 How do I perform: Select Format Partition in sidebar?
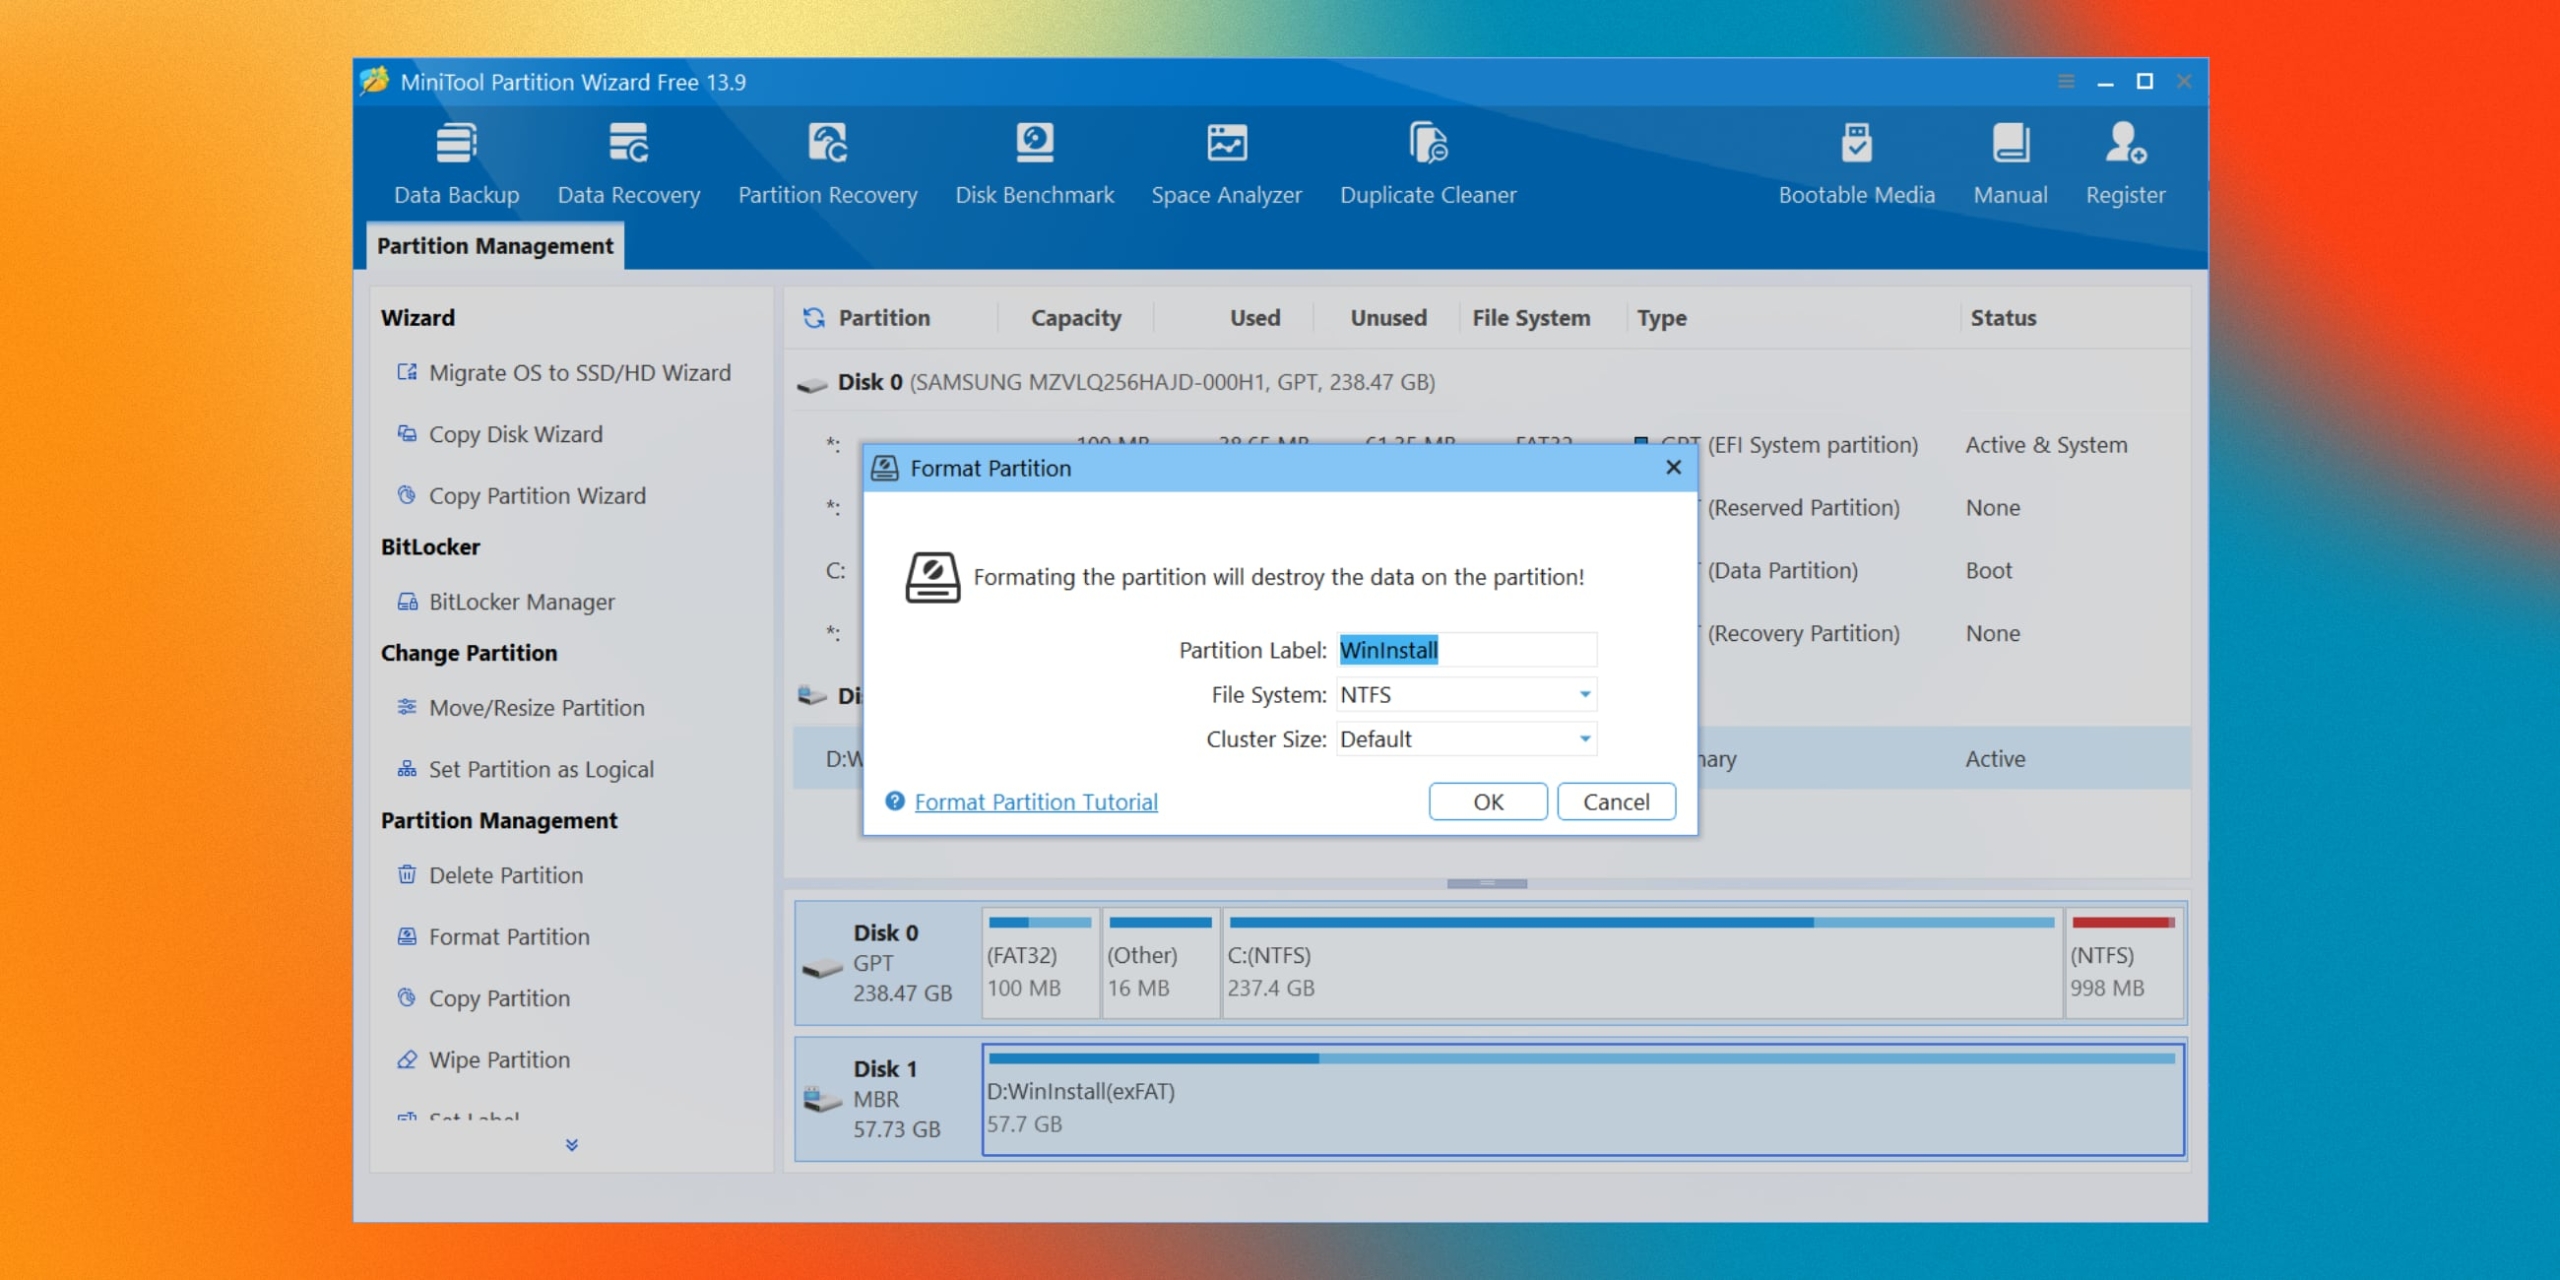coord(493,937)
